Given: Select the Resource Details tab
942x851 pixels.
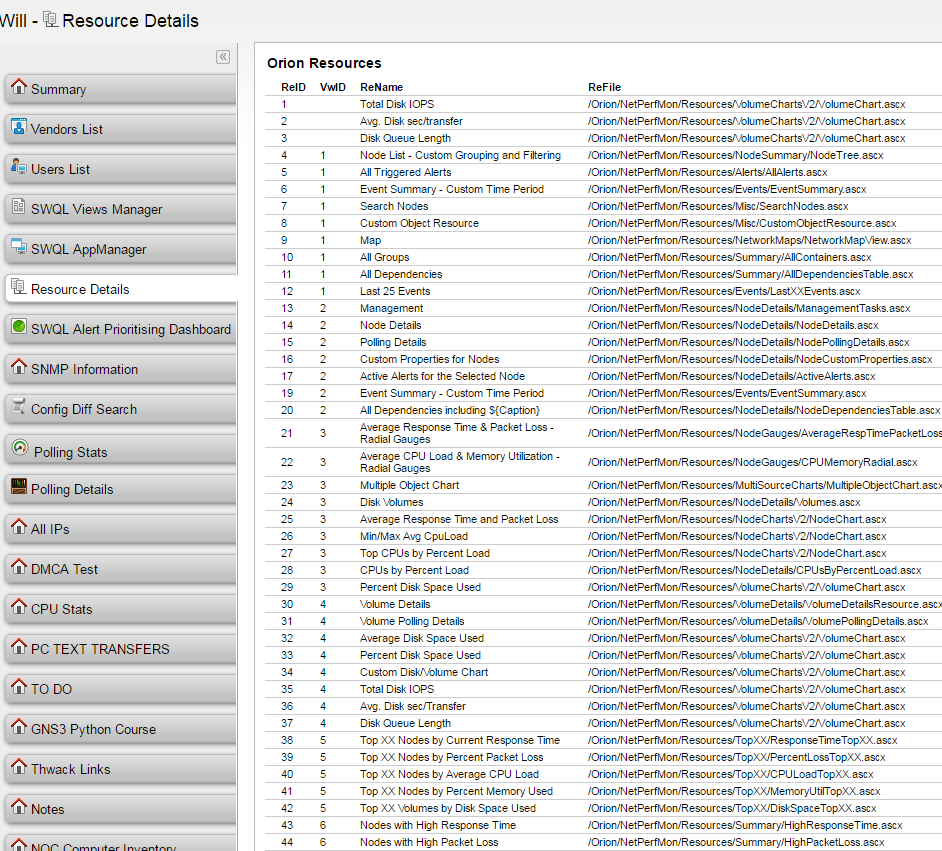Looking at the screenshot, I should point(122,289).
